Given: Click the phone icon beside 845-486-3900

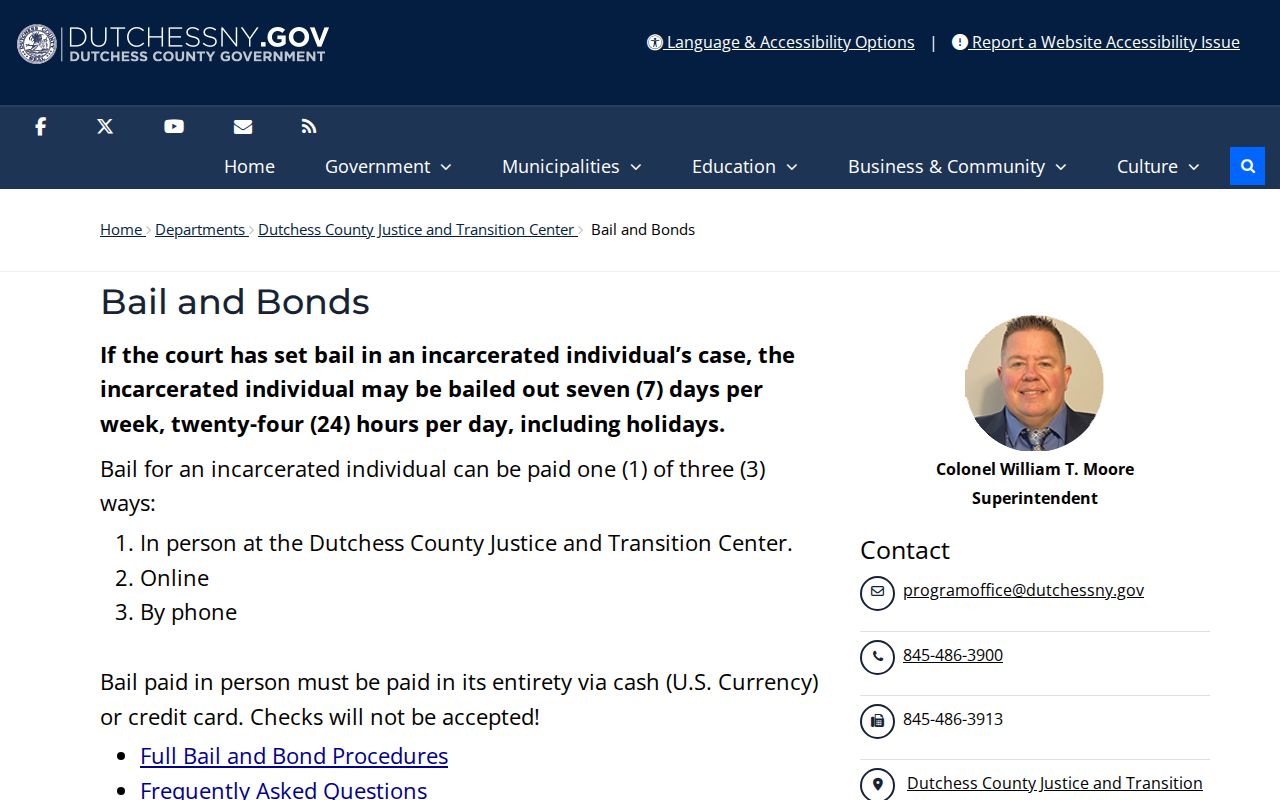Looking at the screenshot, I should coord(877,657).
